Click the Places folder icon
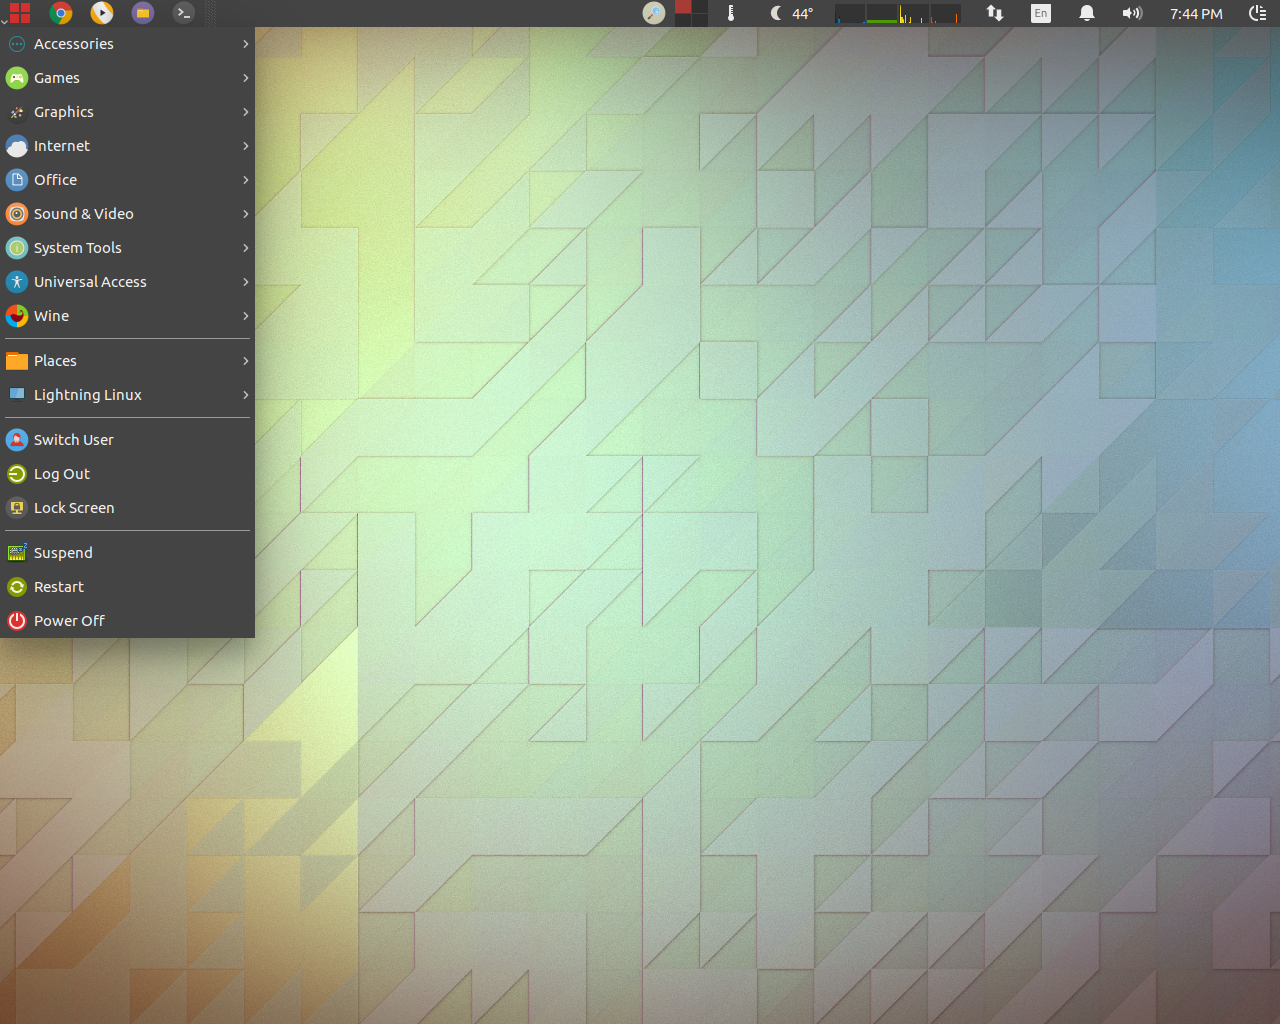Screen dimensions: 1280x1024 (x=17, y=361)
